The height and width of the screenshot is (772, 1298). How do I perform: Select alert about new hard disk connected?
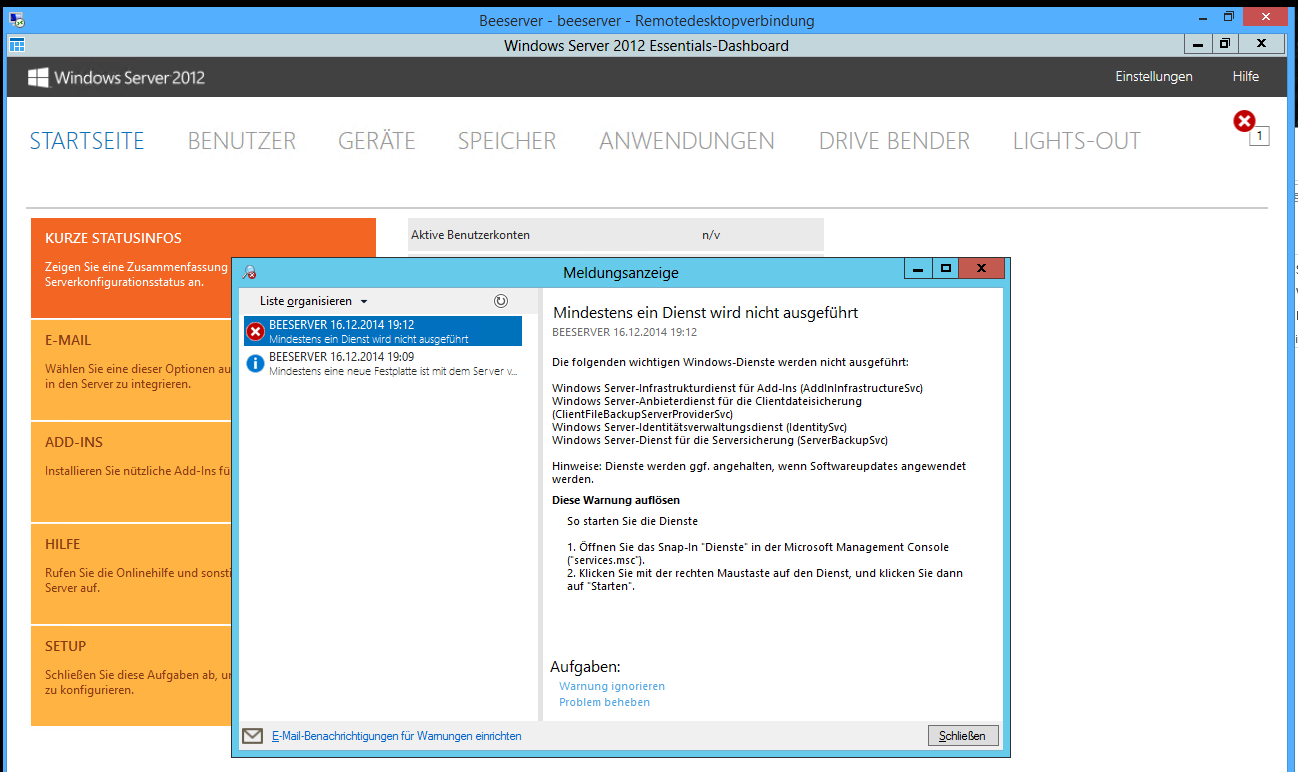[382, 363]
